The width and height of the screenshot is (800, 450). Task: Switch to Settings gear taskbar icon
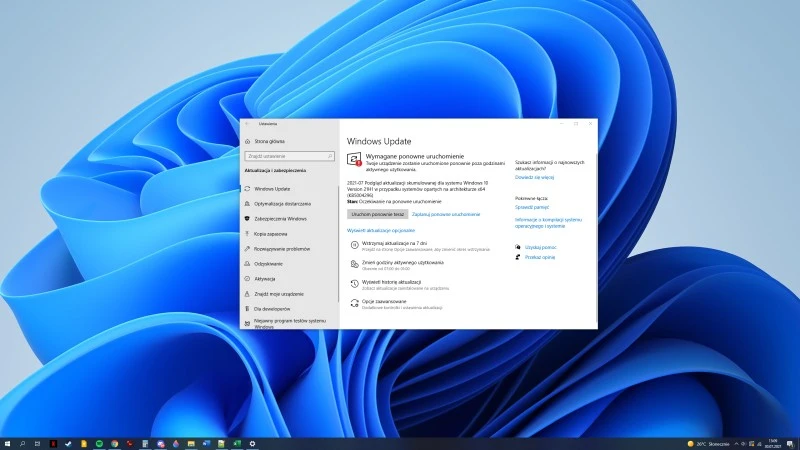point(252,444)
